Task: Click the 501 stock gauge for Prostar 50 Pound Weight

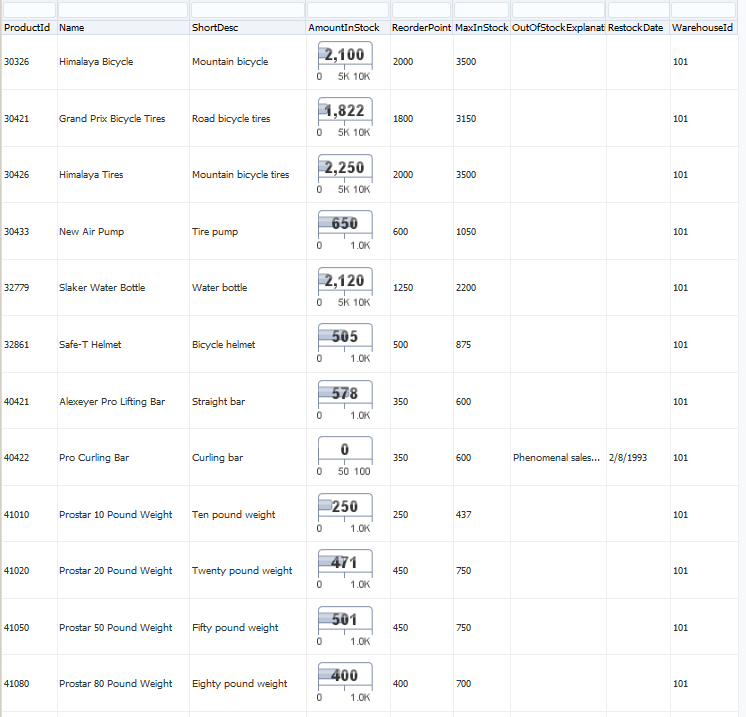Action: [x=345, y=627]
